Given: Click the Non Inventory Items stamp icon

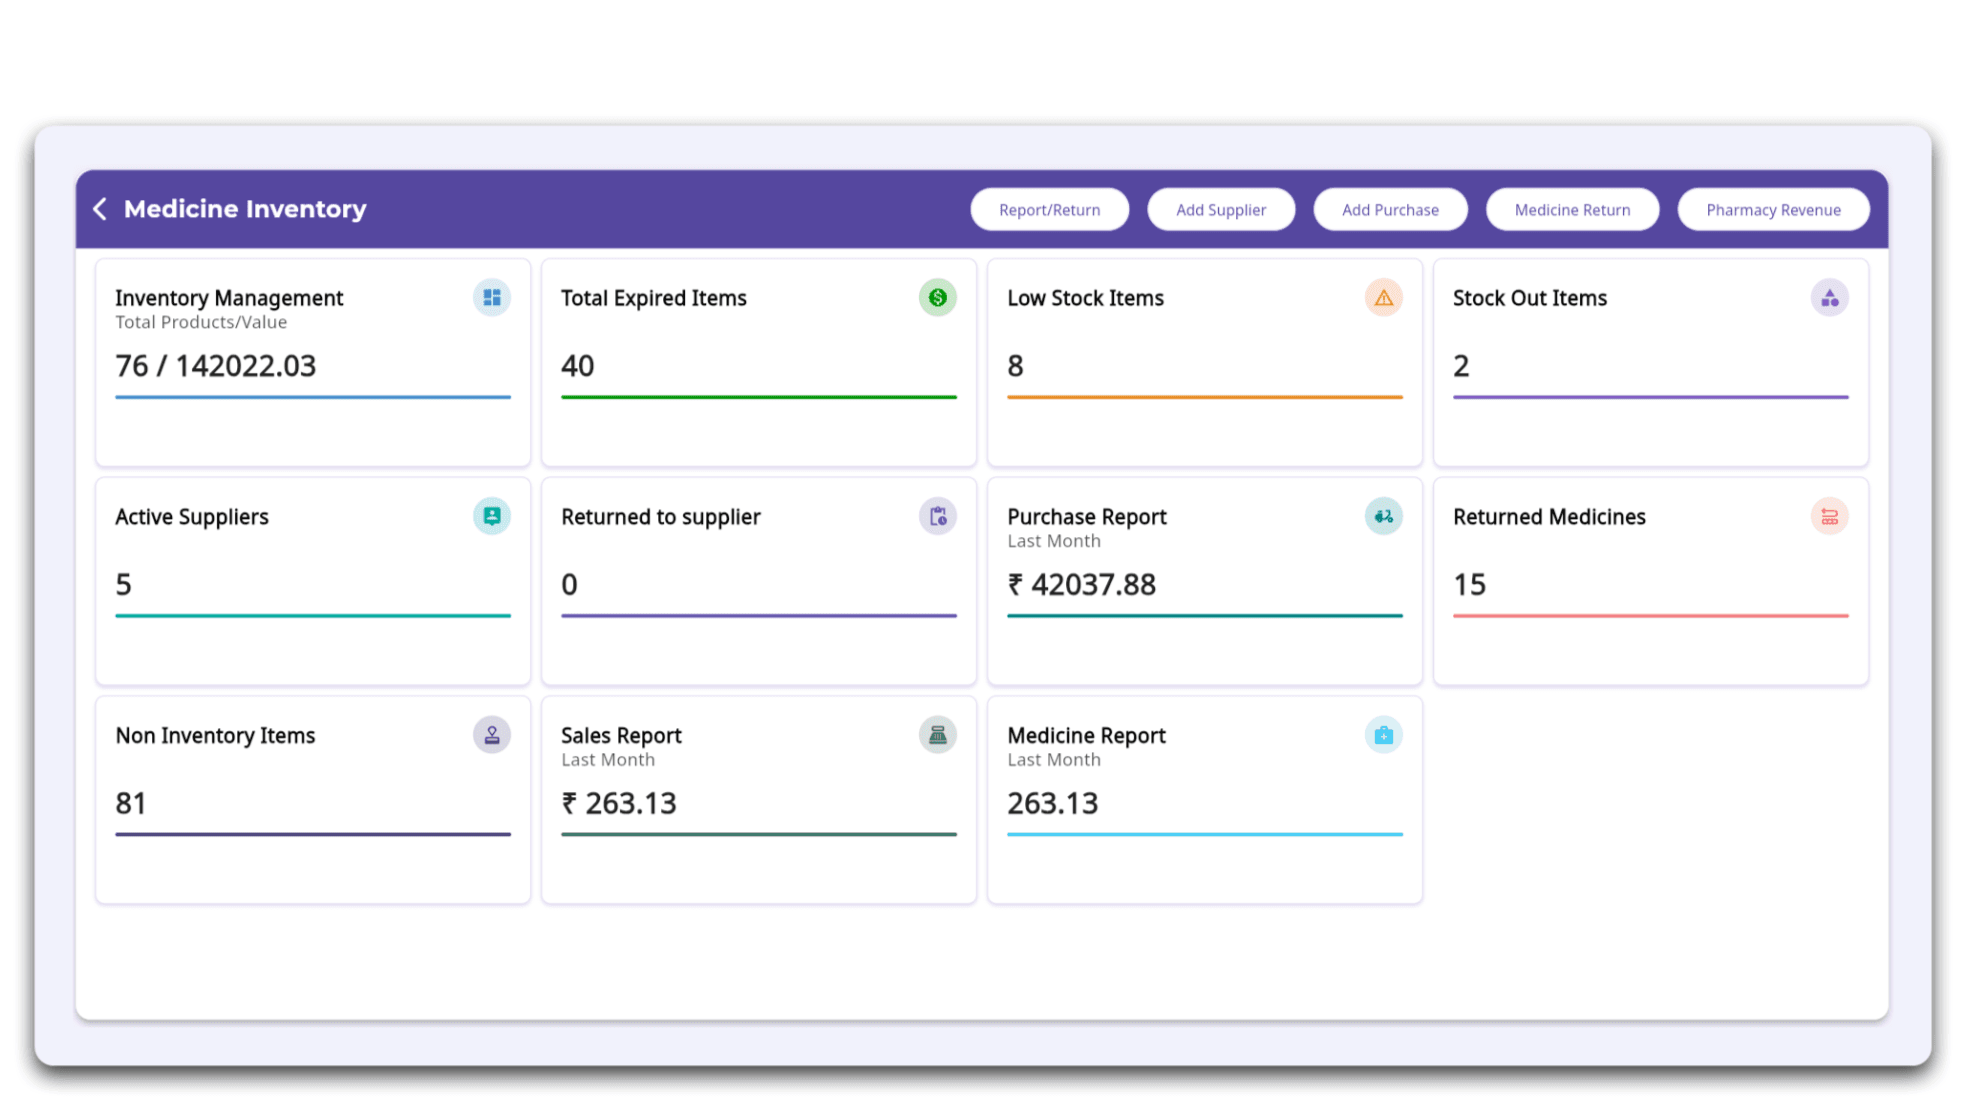Looking at the screenshot, I should click(x=492, y=735).
